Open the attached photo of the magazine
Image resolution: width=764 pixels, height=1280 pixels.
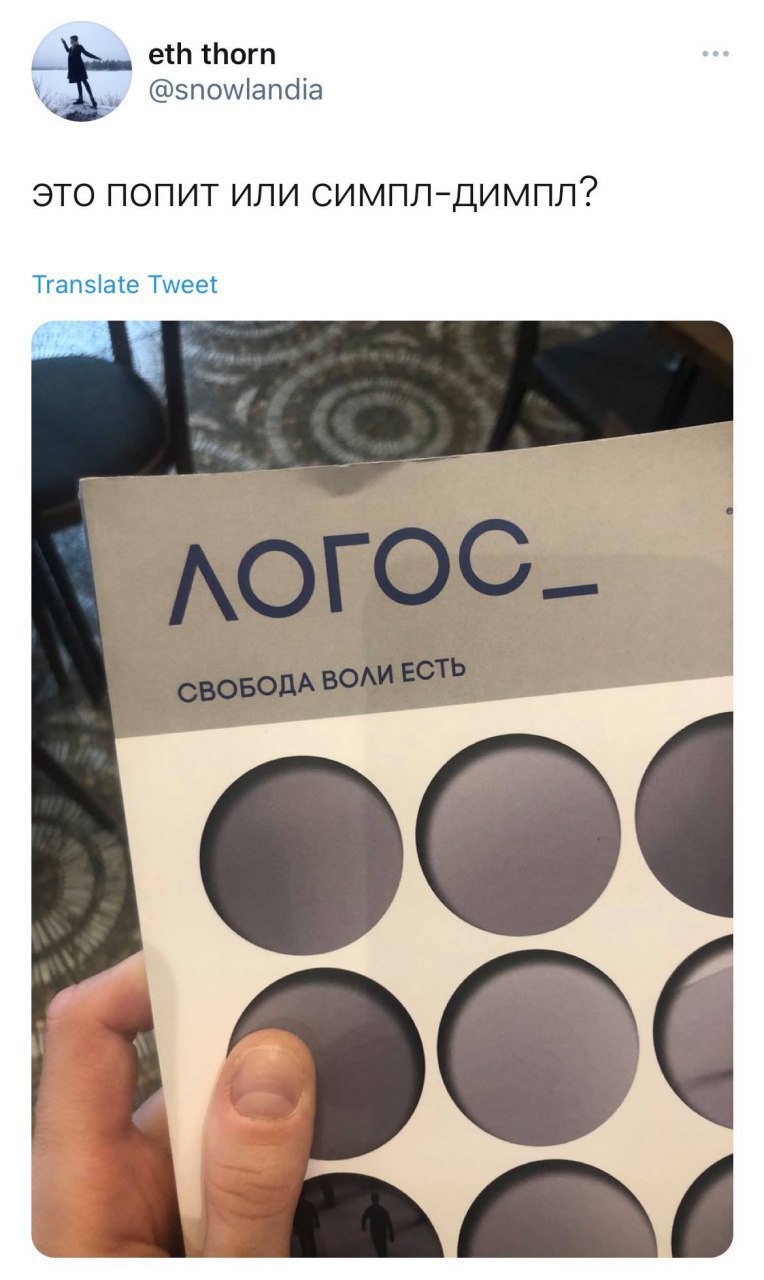coord(382,788)
